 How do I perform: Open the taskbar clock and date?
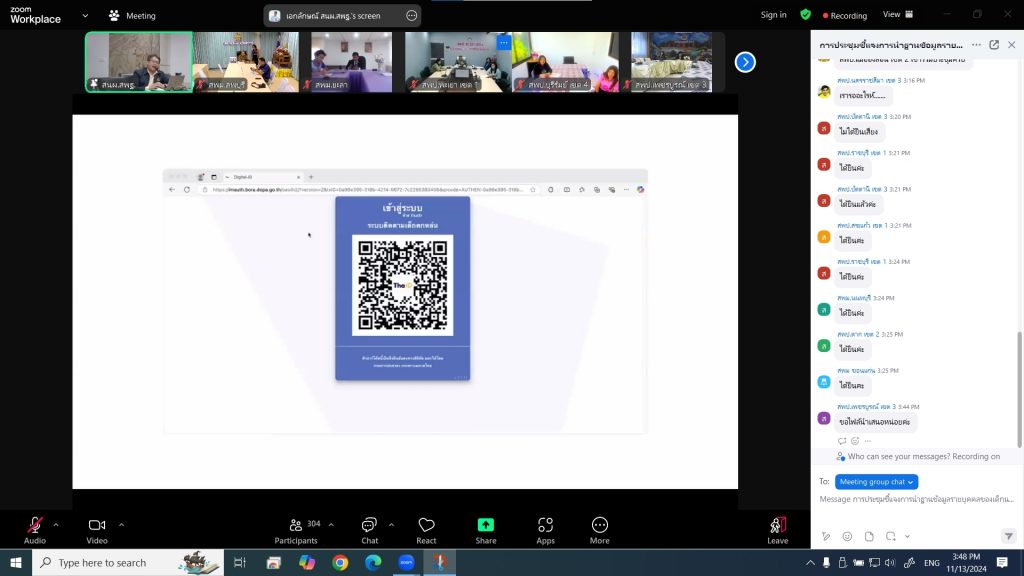[x=966, y=562]
